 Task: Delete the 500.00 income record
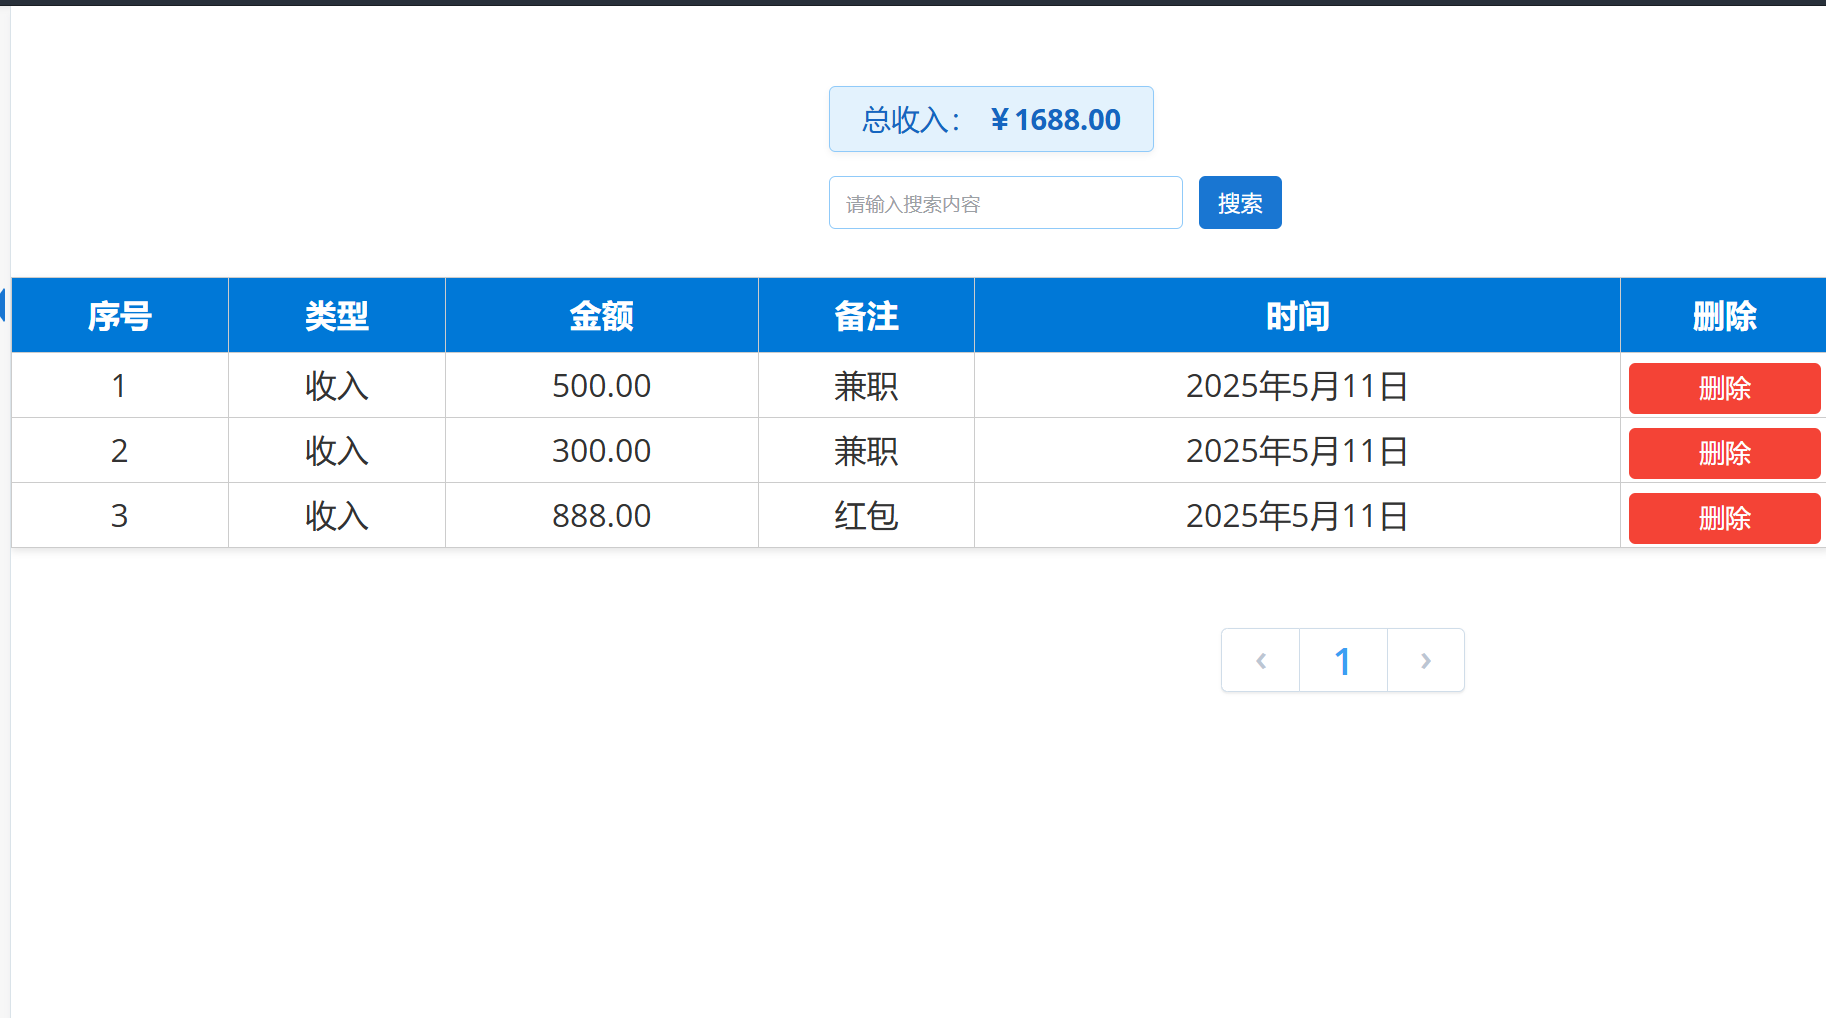(x=1724, y=388)
